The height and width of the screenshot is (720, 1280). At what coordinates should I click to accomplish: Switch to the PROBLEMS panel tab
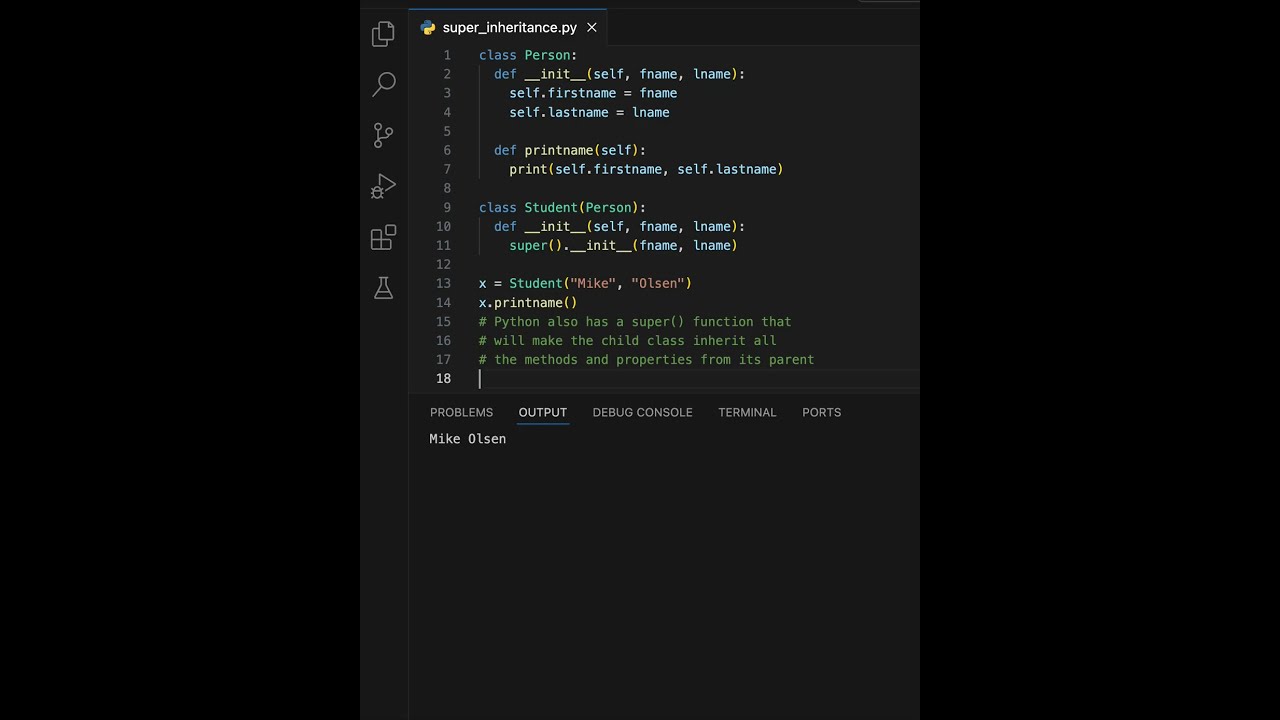(461, 412)
